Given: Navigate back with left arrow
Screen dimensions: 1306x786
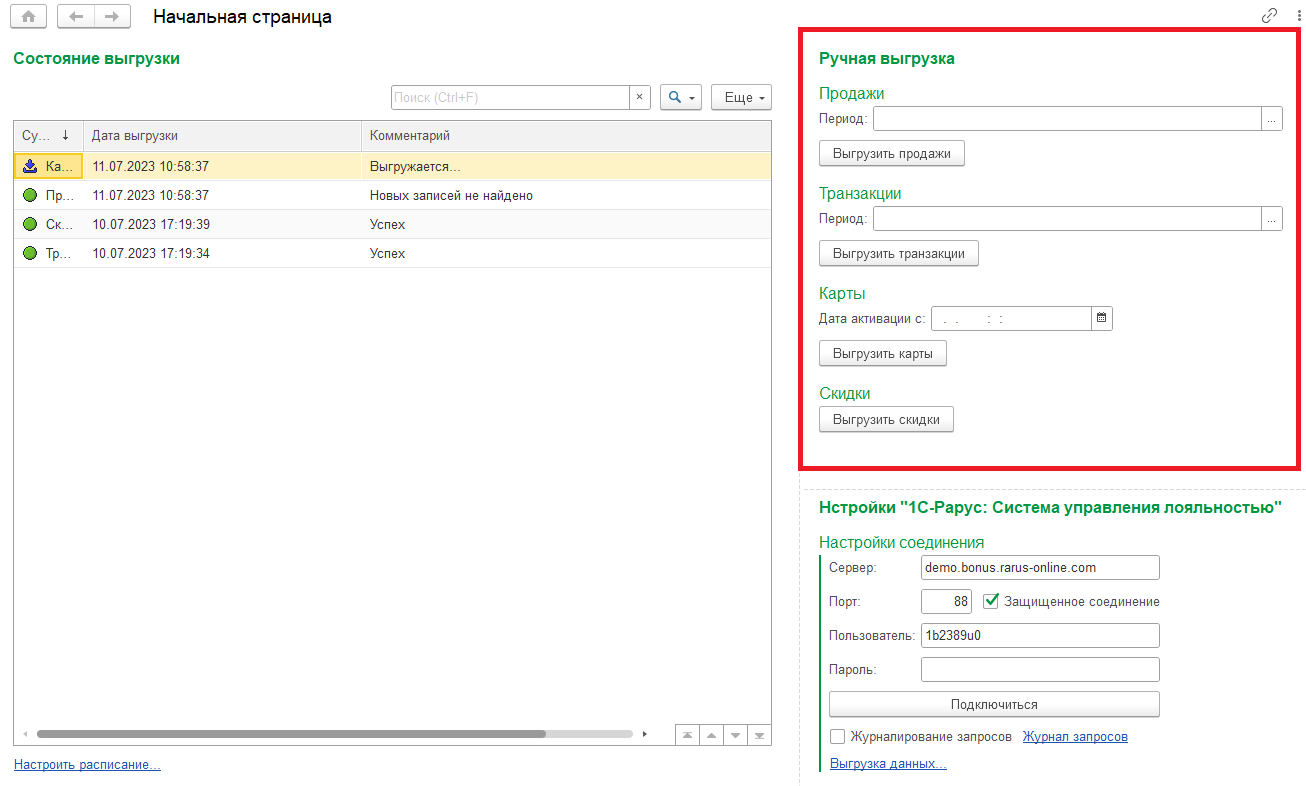Looking at the screenshot, I should tap(76, 17).
